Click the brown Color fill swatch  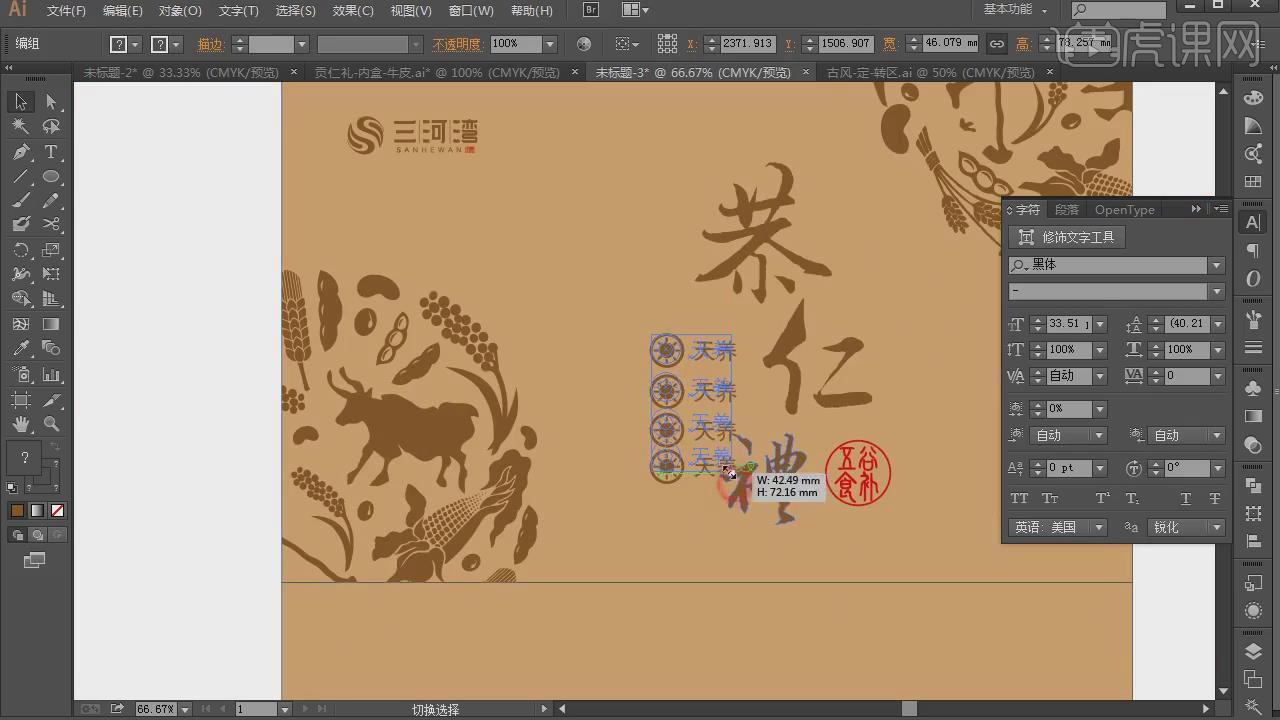click(17, 511)
